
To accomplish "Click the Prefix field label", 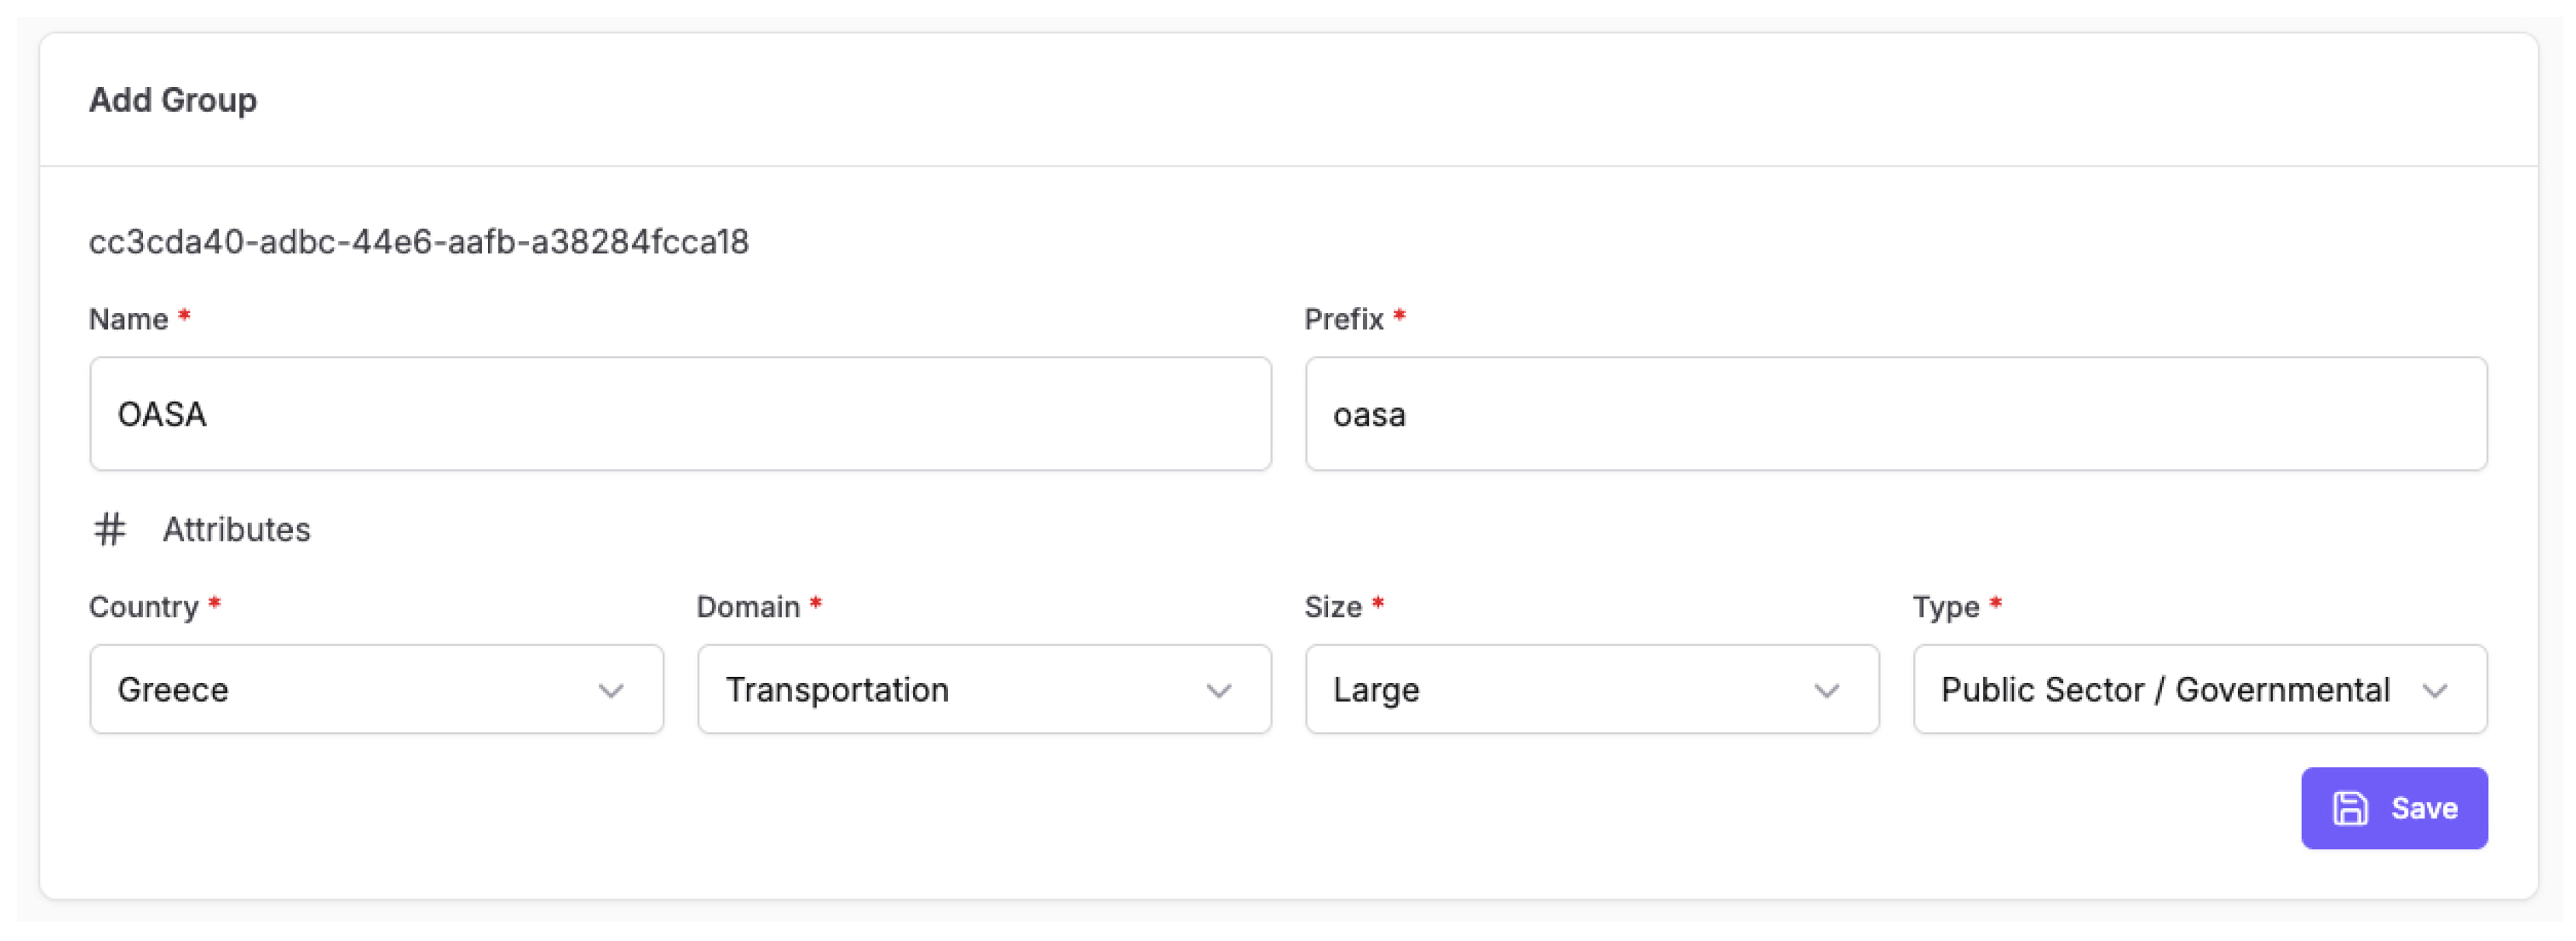I will click(x=1343, y=319).
